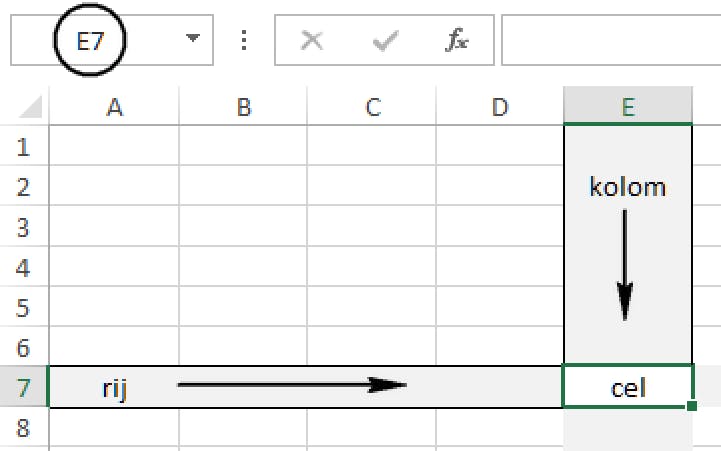Click the Cancel X icon in formula bar
Viewport: 721px width, 451px height.
(312, 41)
